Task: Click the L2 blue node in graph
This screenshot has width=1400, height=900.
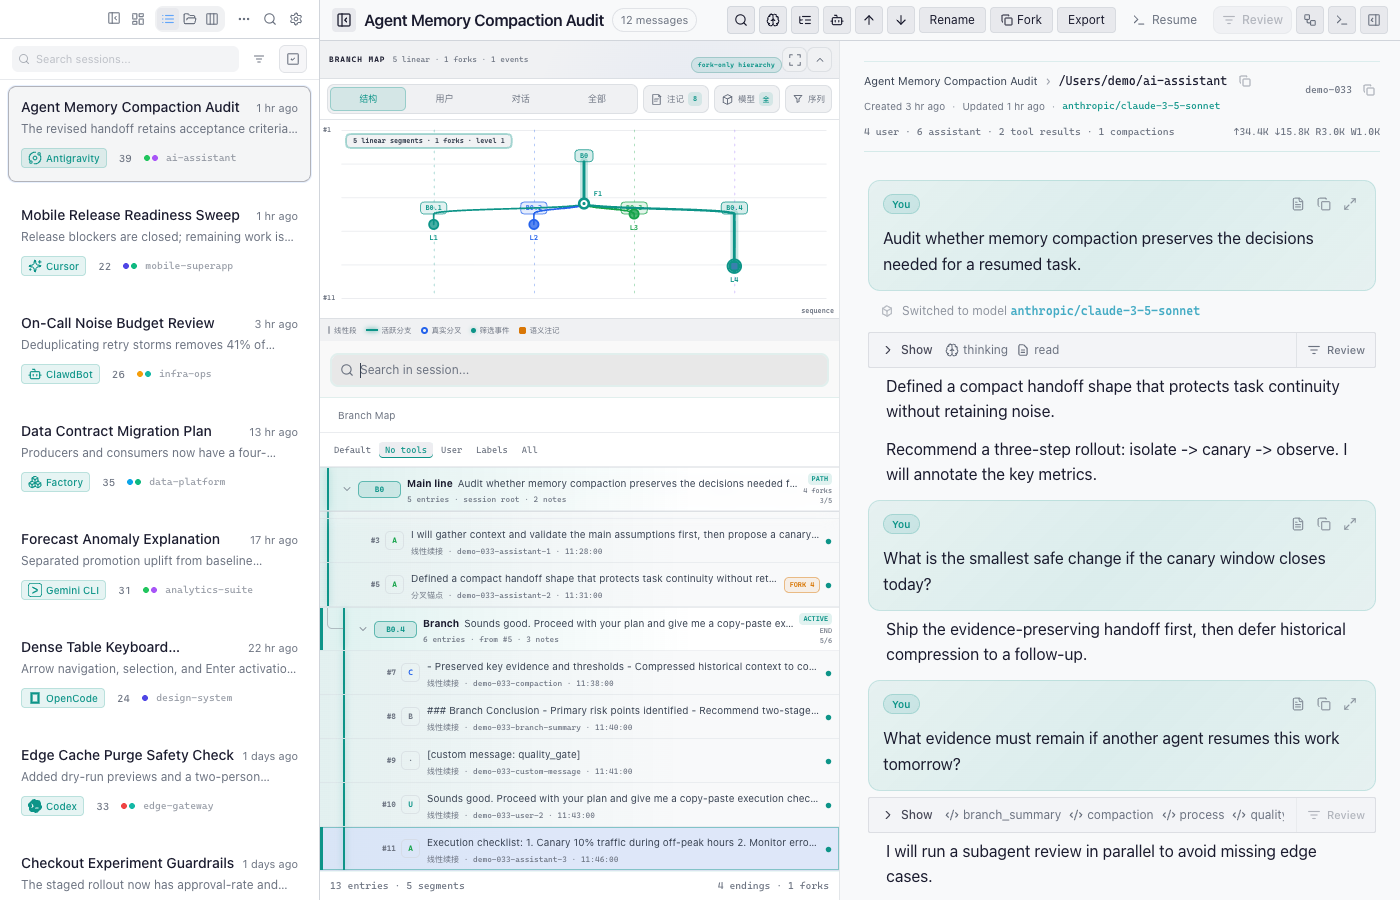Action: coord(534,225)
